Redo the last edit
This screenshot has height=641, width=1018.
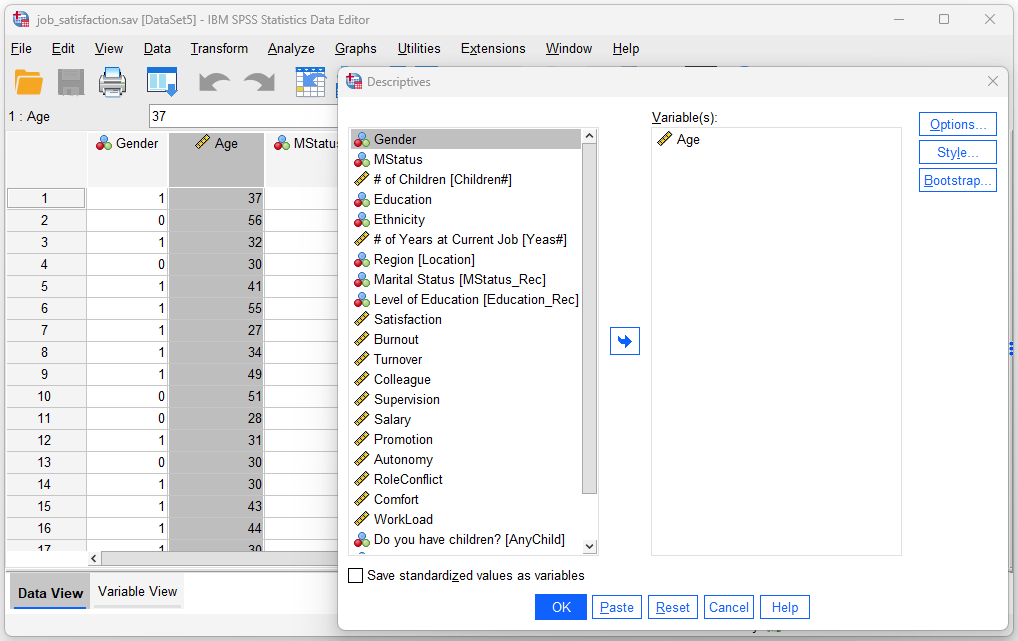tap(256, 83)
